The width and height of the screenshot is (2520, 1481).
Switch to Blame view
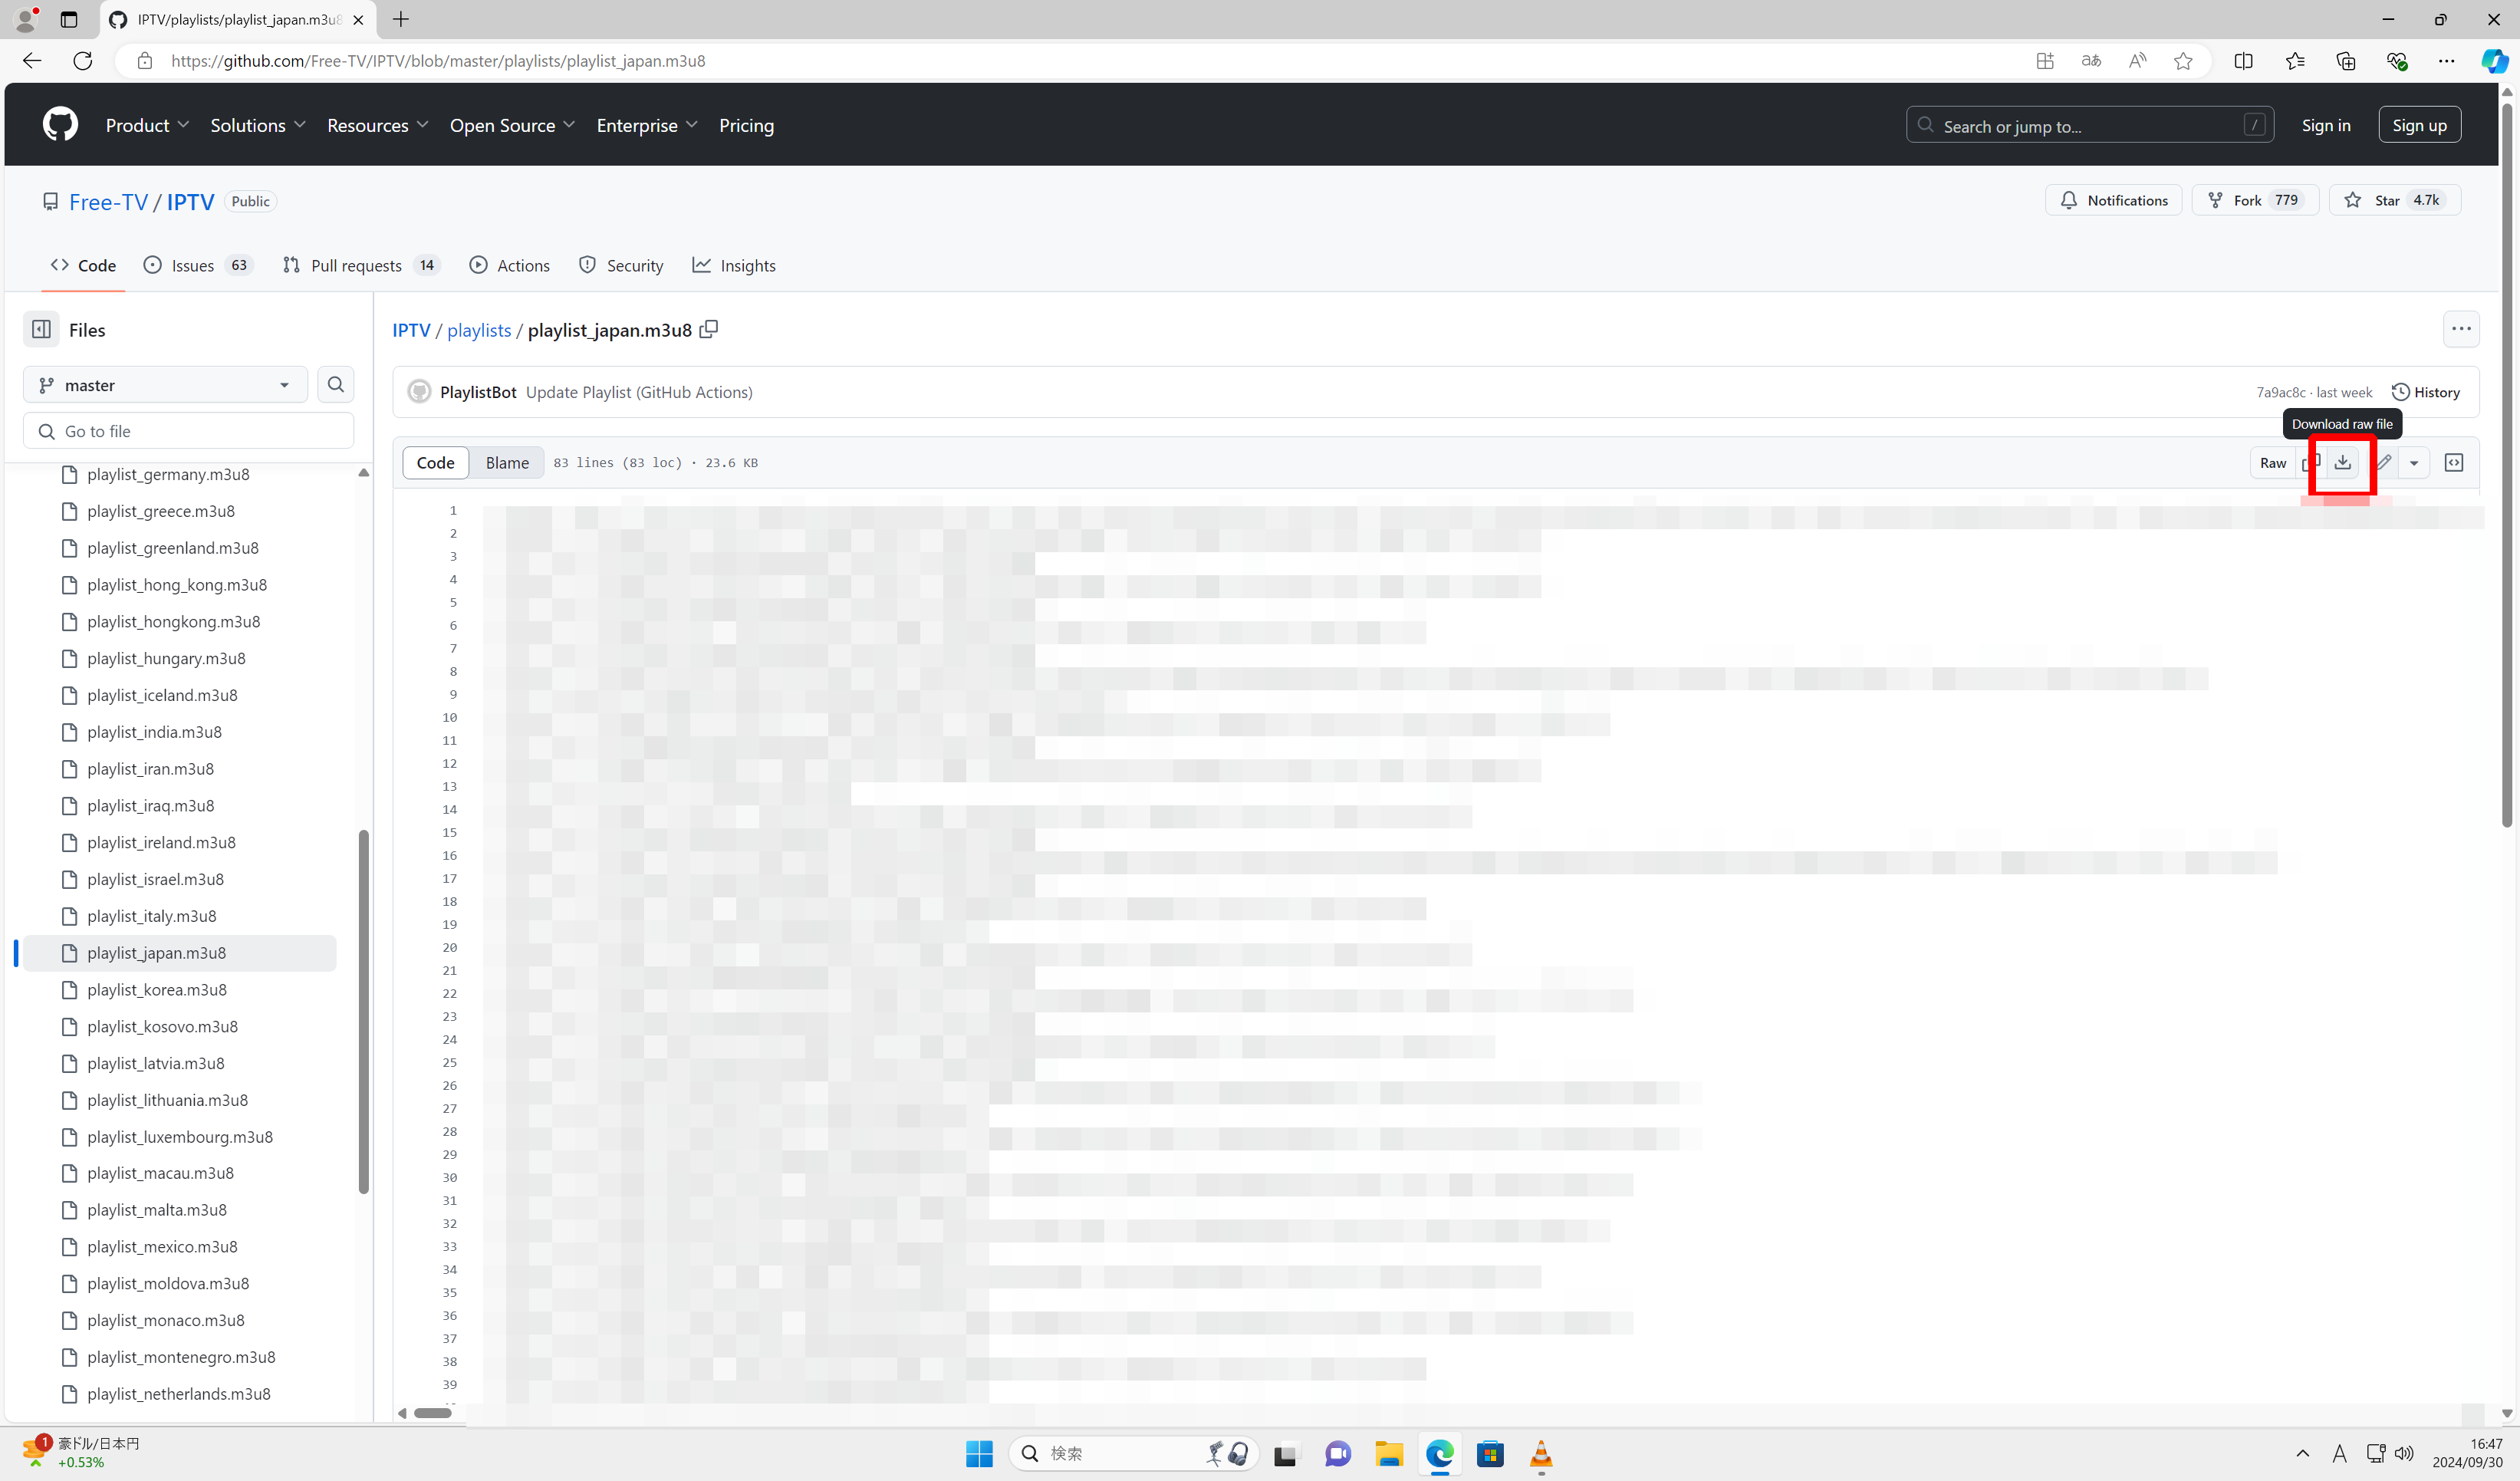click(507, 462)
